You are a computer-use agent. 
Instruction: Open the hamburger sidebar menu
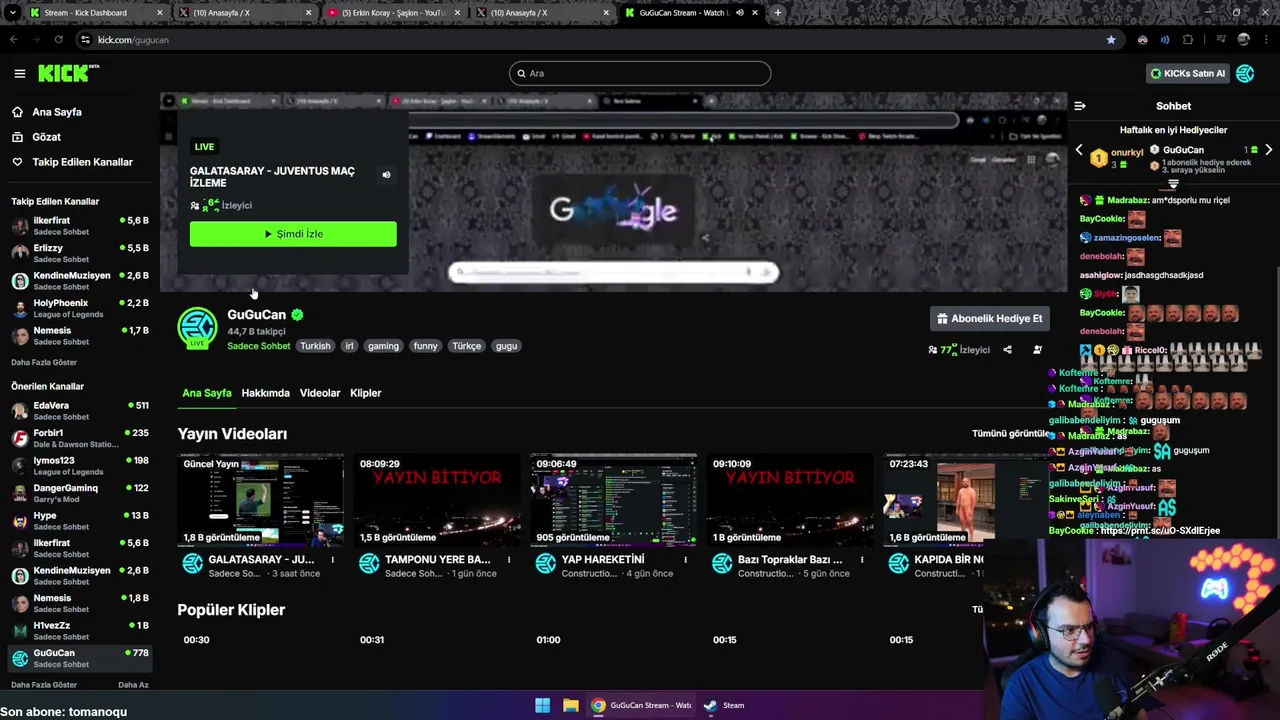(19, 73)
